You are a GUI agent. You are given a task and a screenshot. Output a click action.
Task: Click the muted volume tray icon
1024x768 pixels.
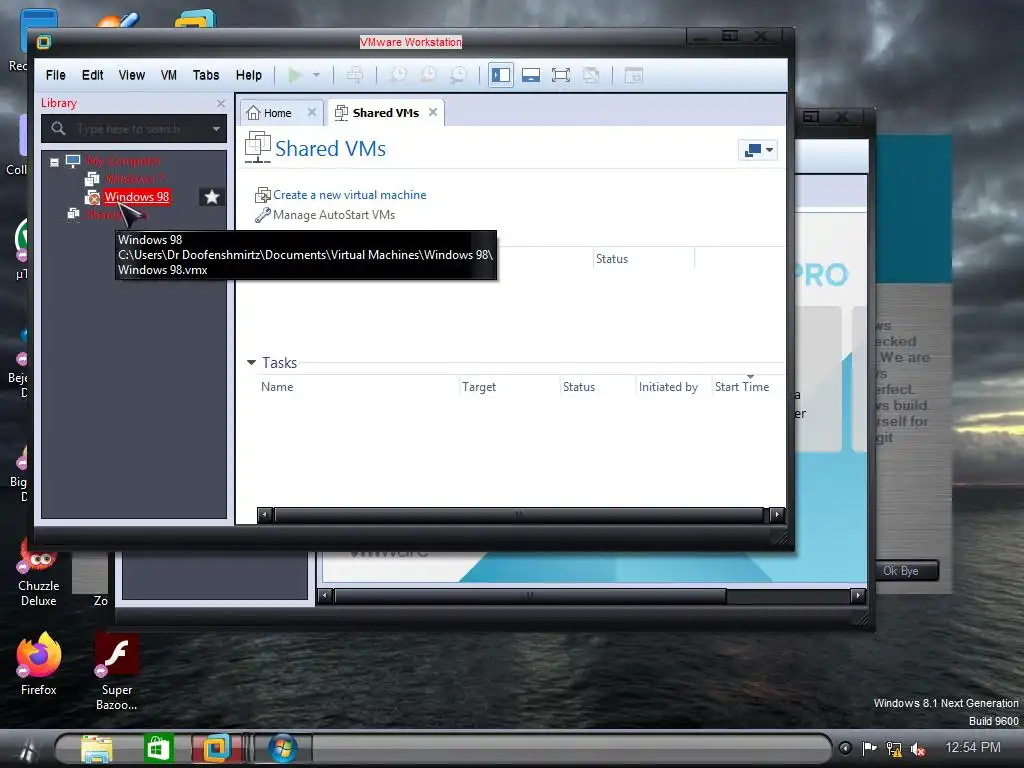point(918,749)
